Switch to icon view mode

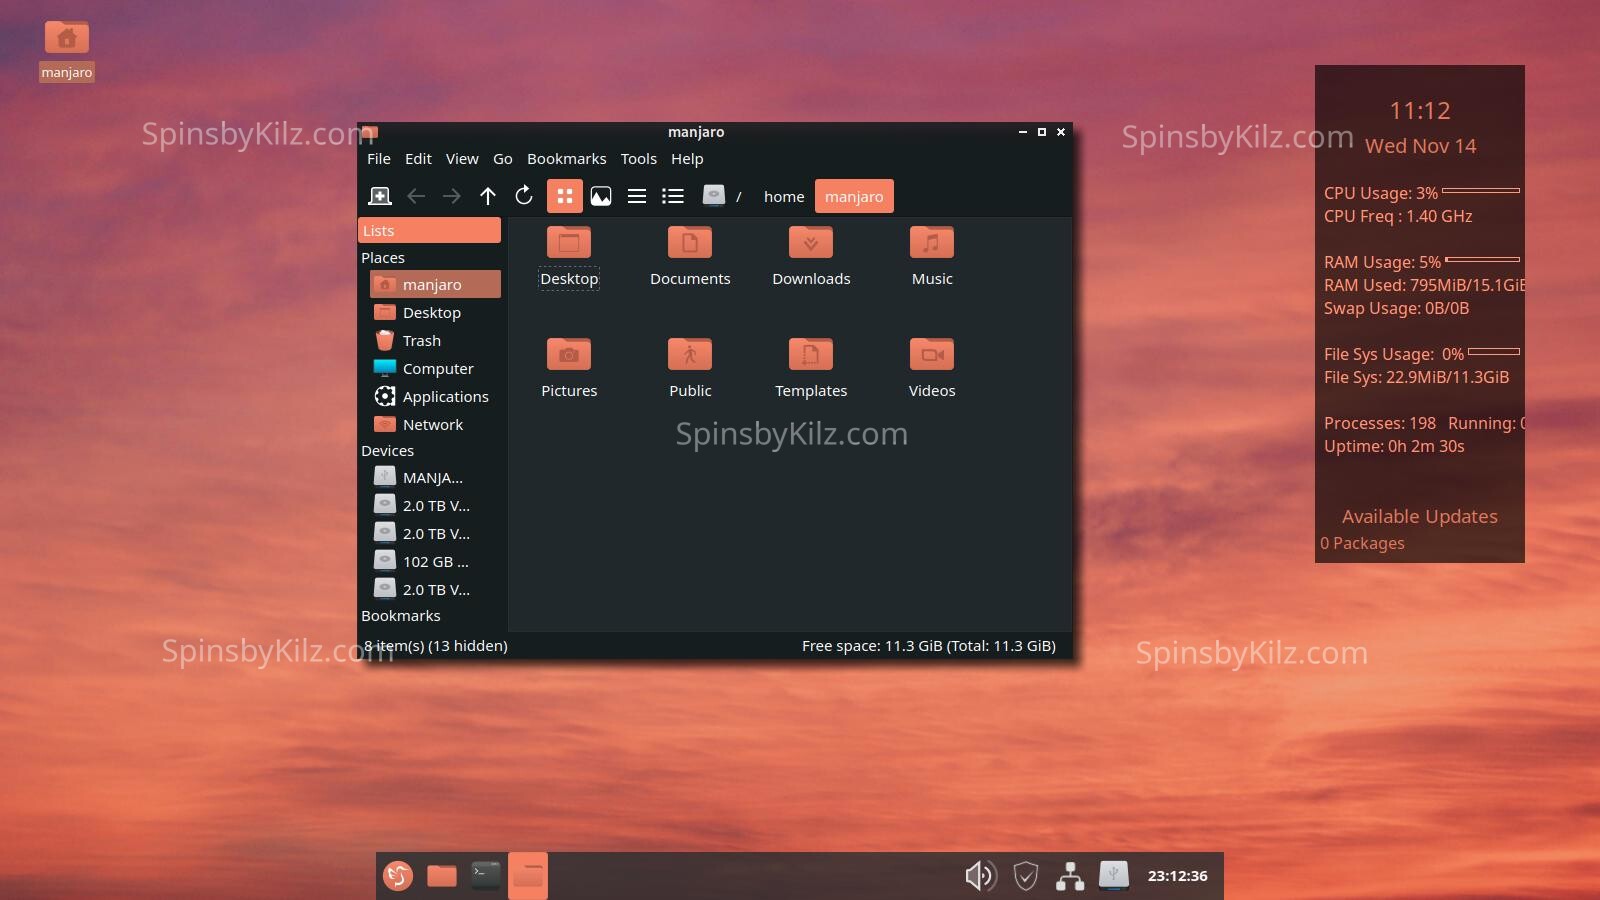(565, 196)
